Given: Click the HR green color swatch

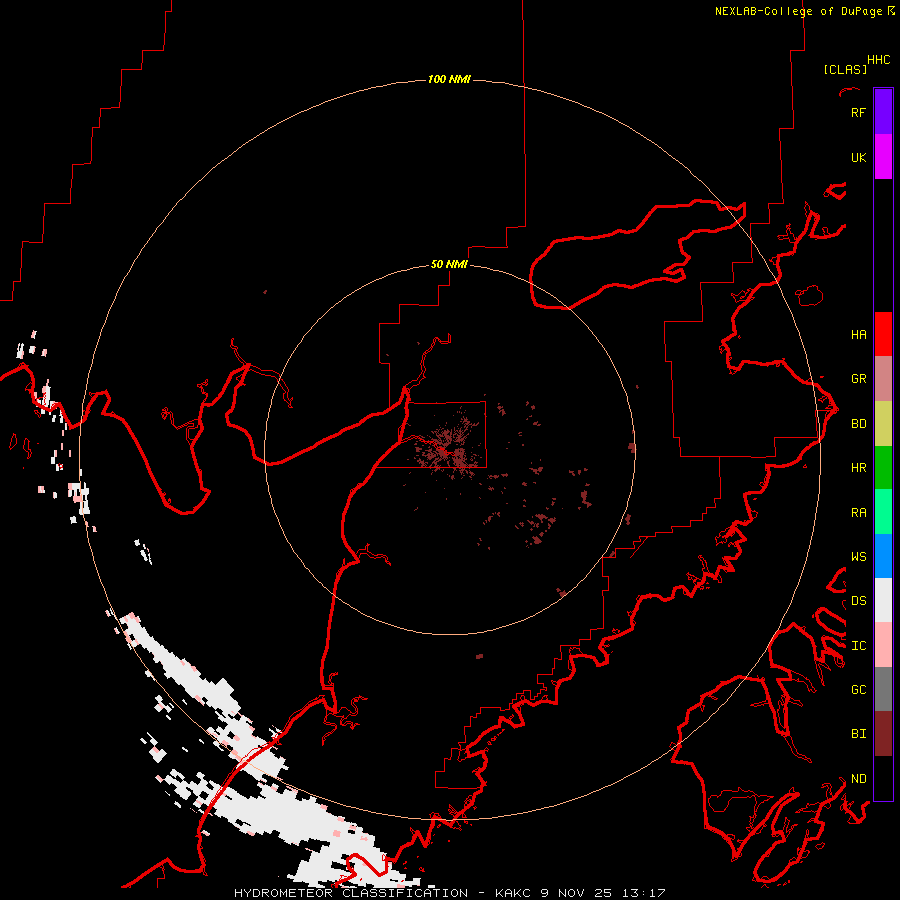Looking at the screenshot, I should (x=883, y=468).
